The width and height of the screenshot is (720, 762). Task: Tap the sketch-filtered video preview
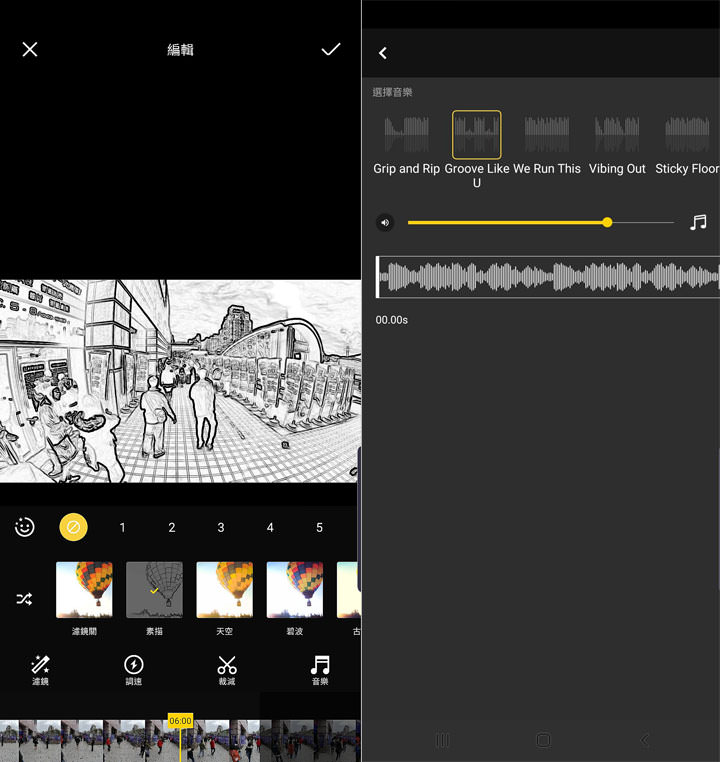click(x=180, y=381)
